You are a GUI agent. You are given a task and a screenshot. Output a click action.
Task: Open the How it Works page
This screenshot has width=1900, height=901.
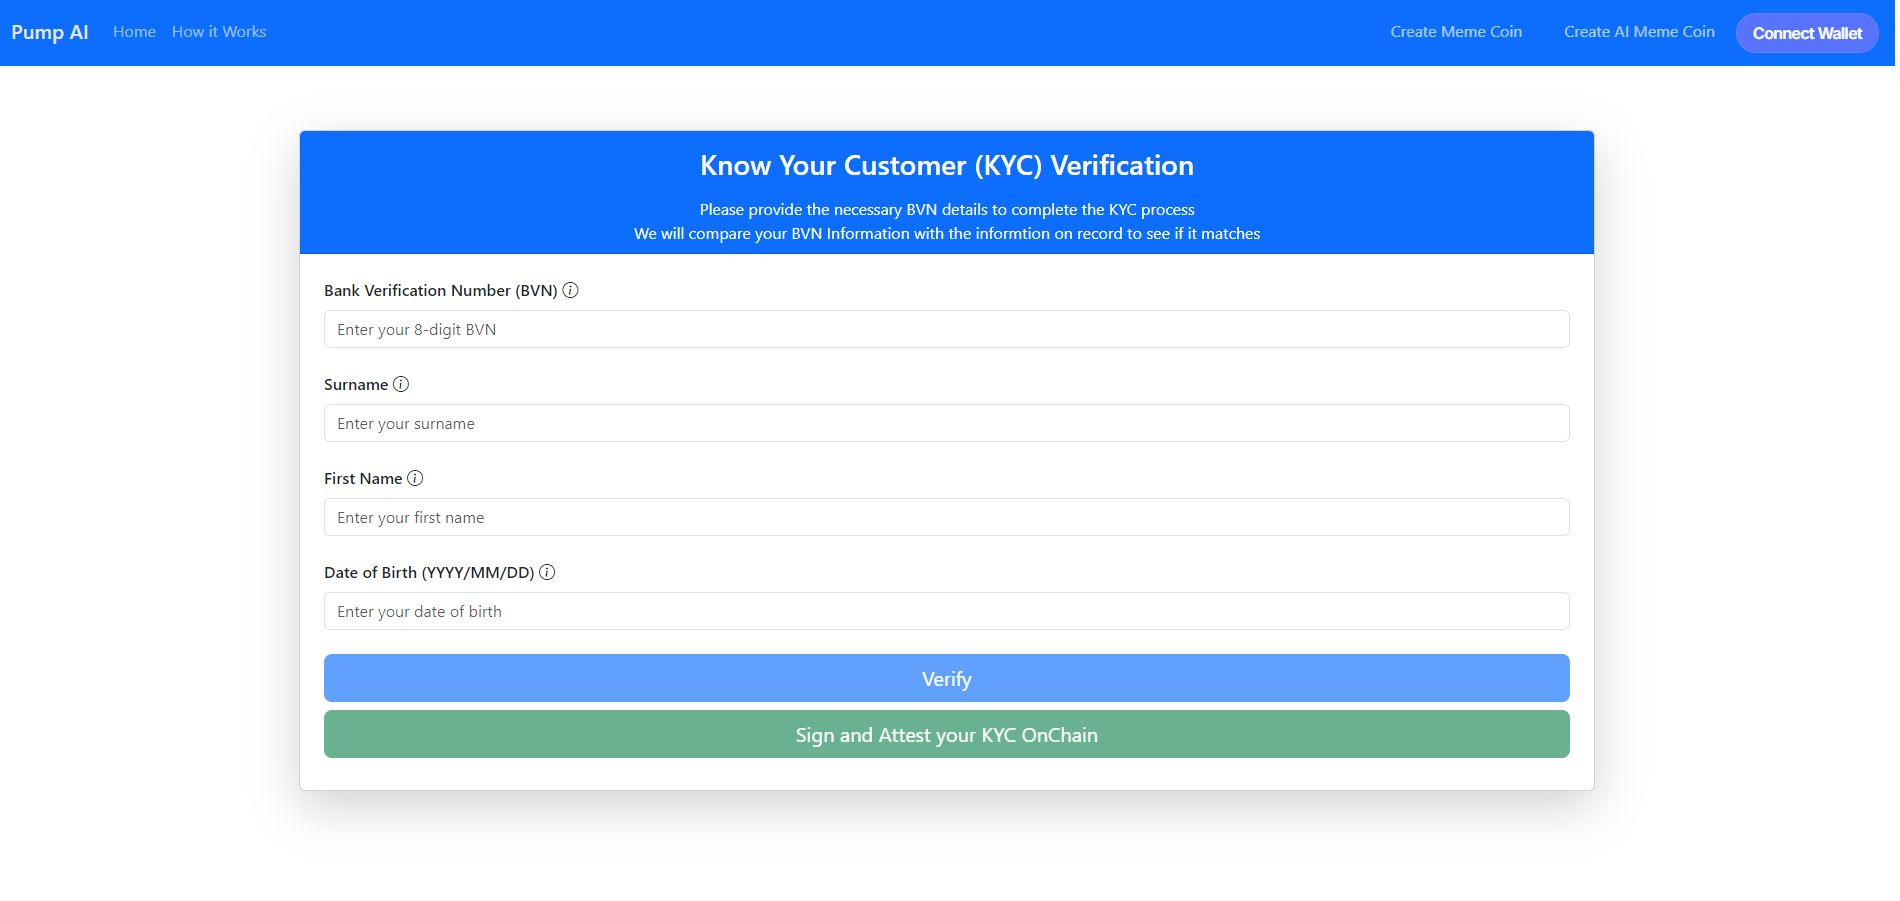pyautogui.click(x=219, y=32)
